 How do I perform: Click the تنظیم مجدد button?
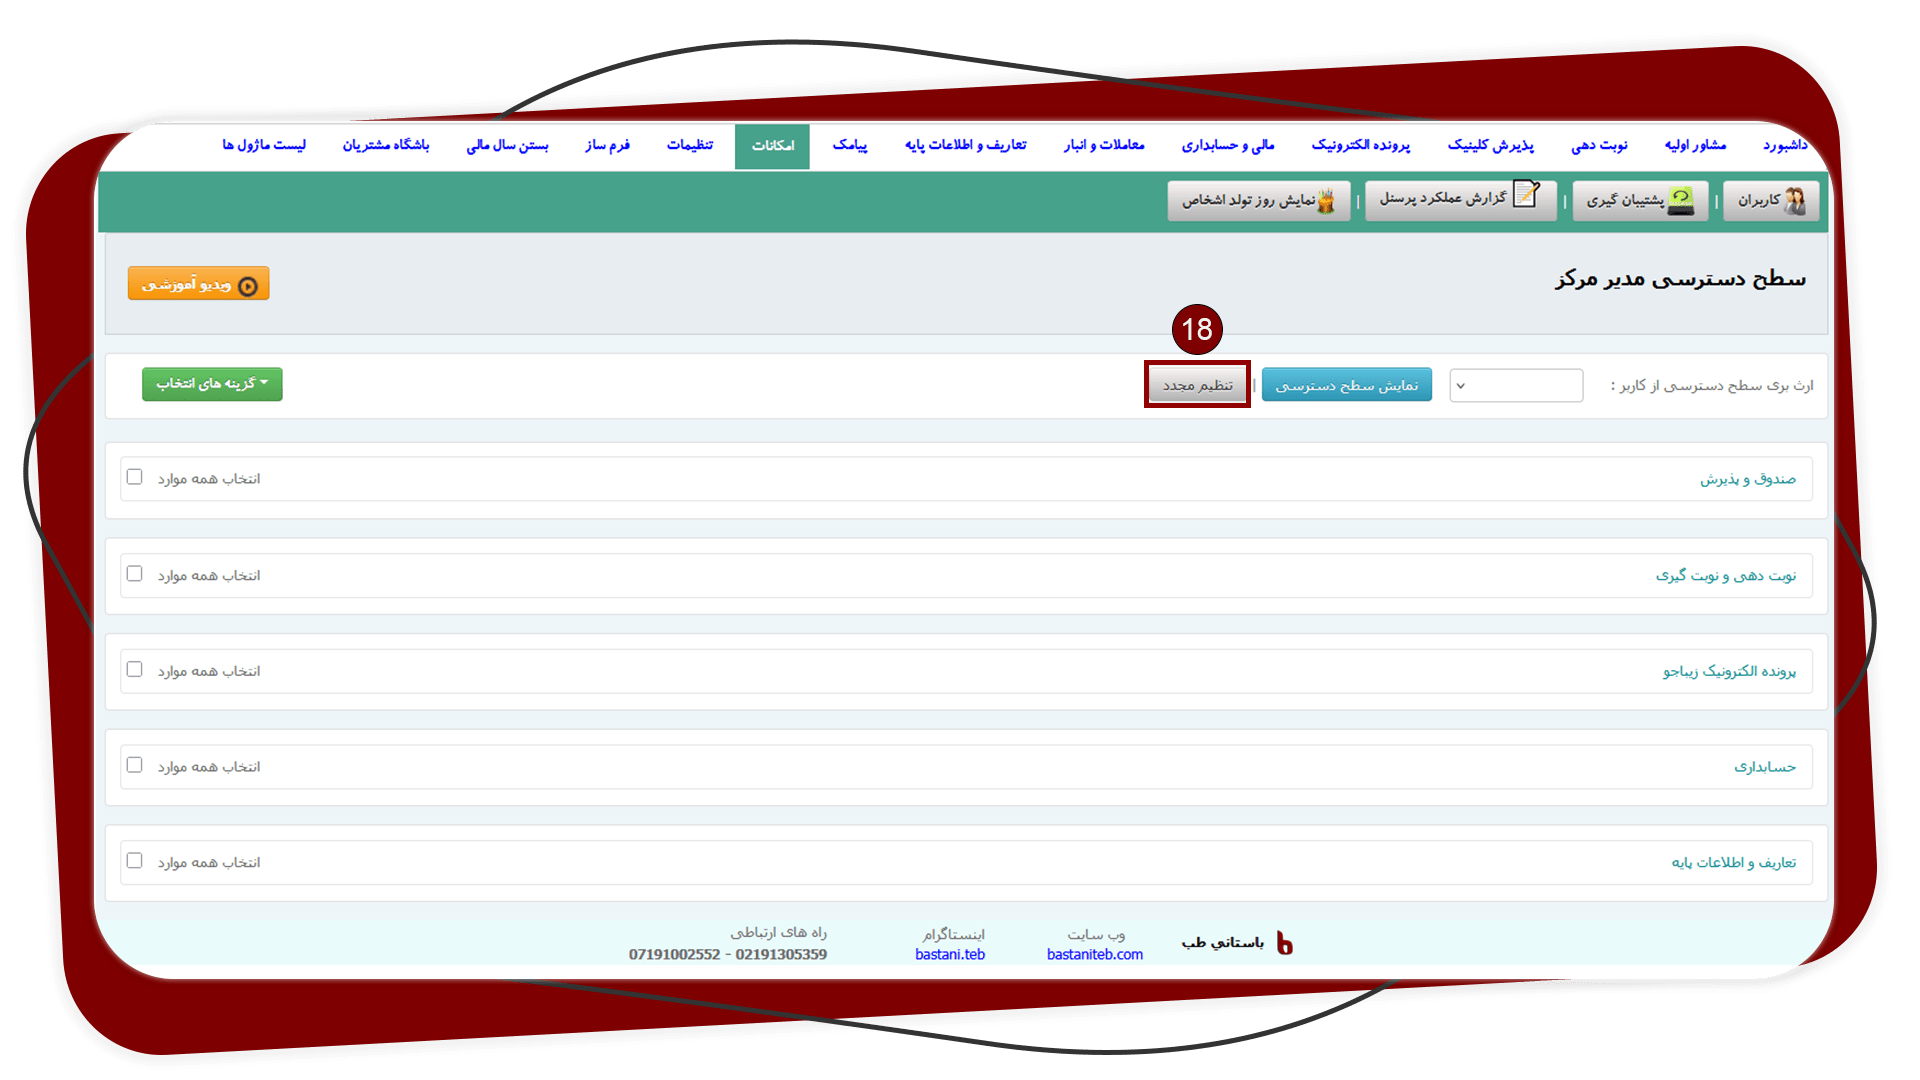click(1197, 385)
